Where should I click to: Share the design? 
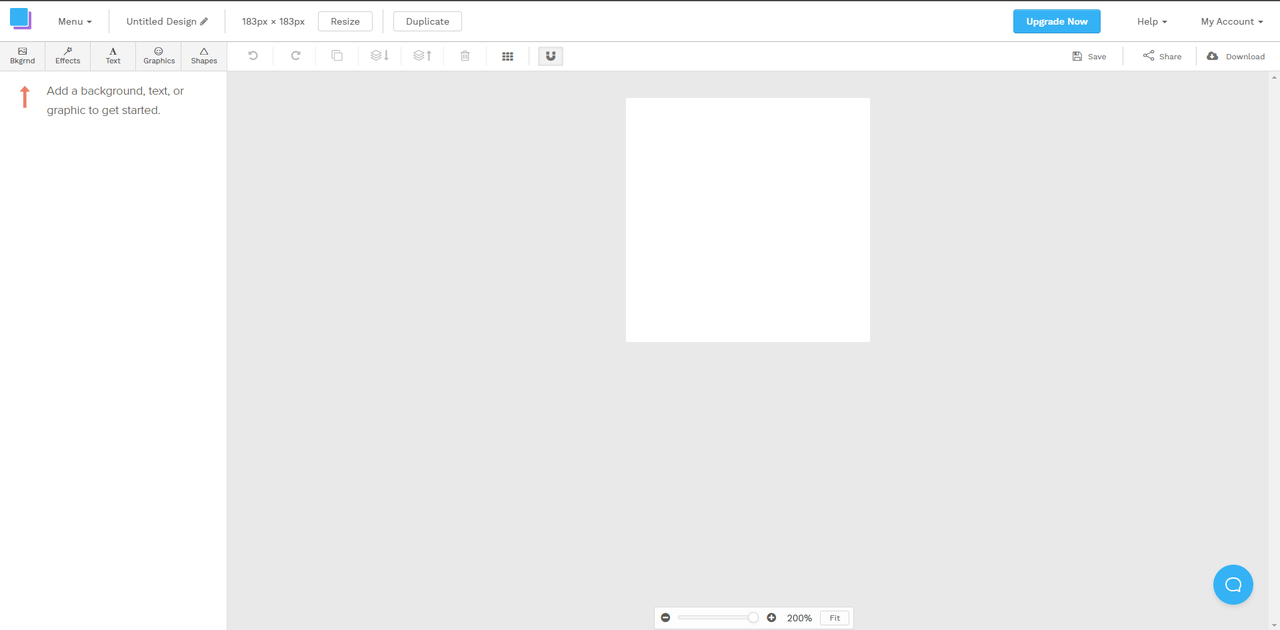click(x=1162, y=56)
